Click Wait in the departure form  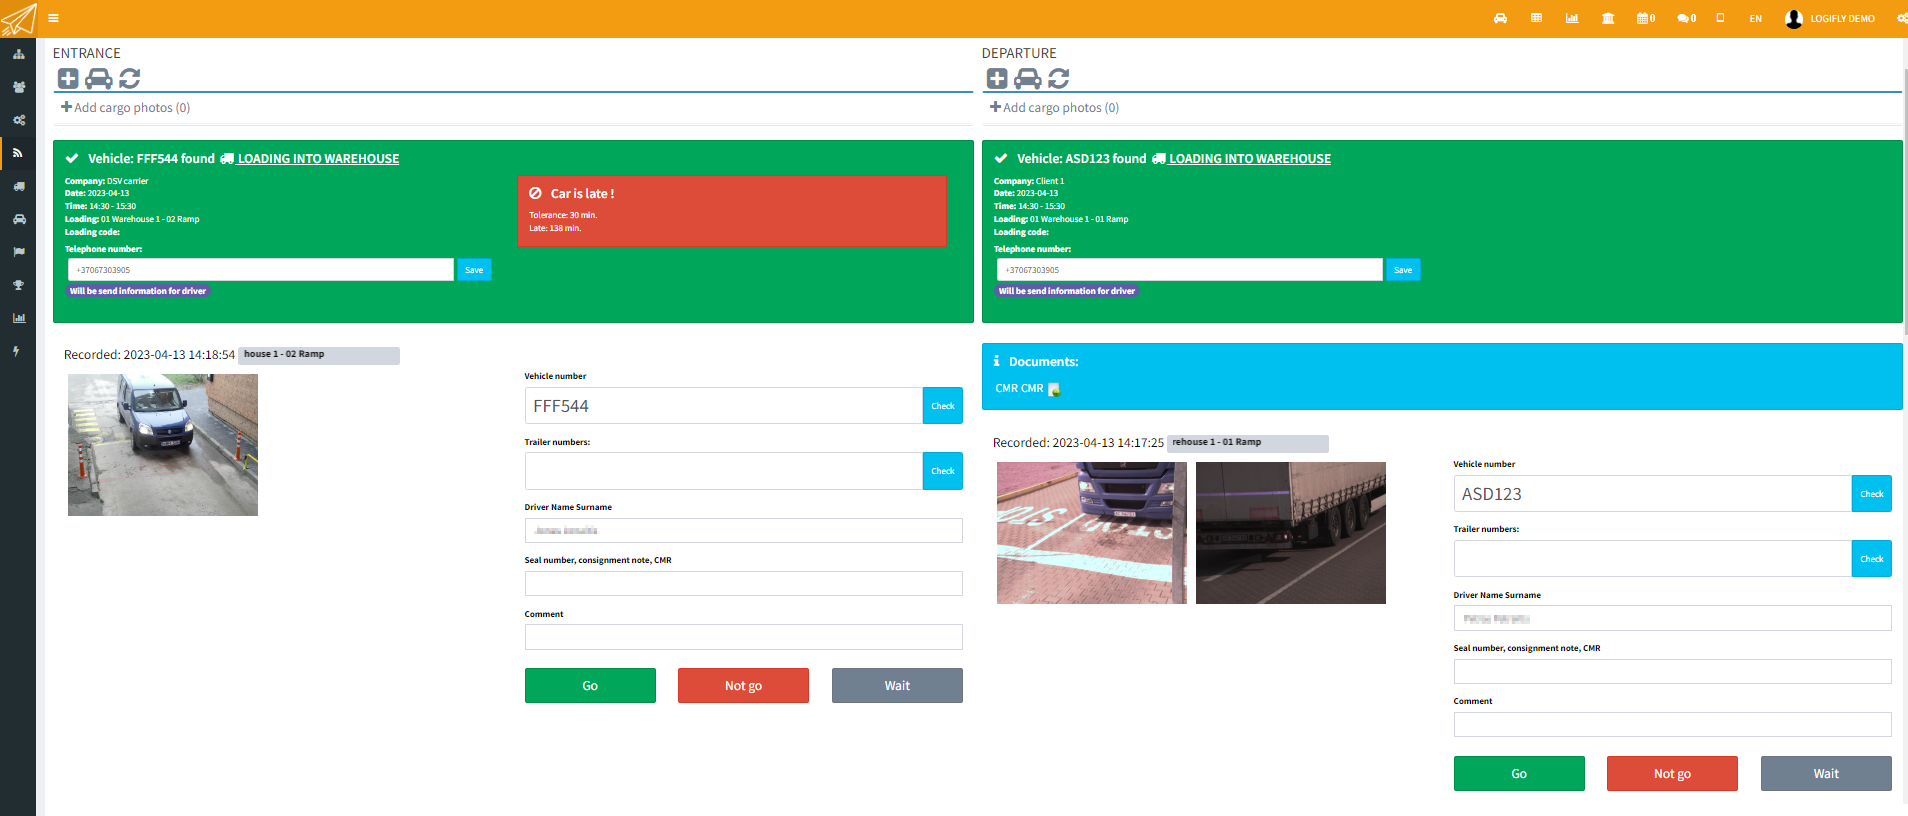tap(1826, 774)
